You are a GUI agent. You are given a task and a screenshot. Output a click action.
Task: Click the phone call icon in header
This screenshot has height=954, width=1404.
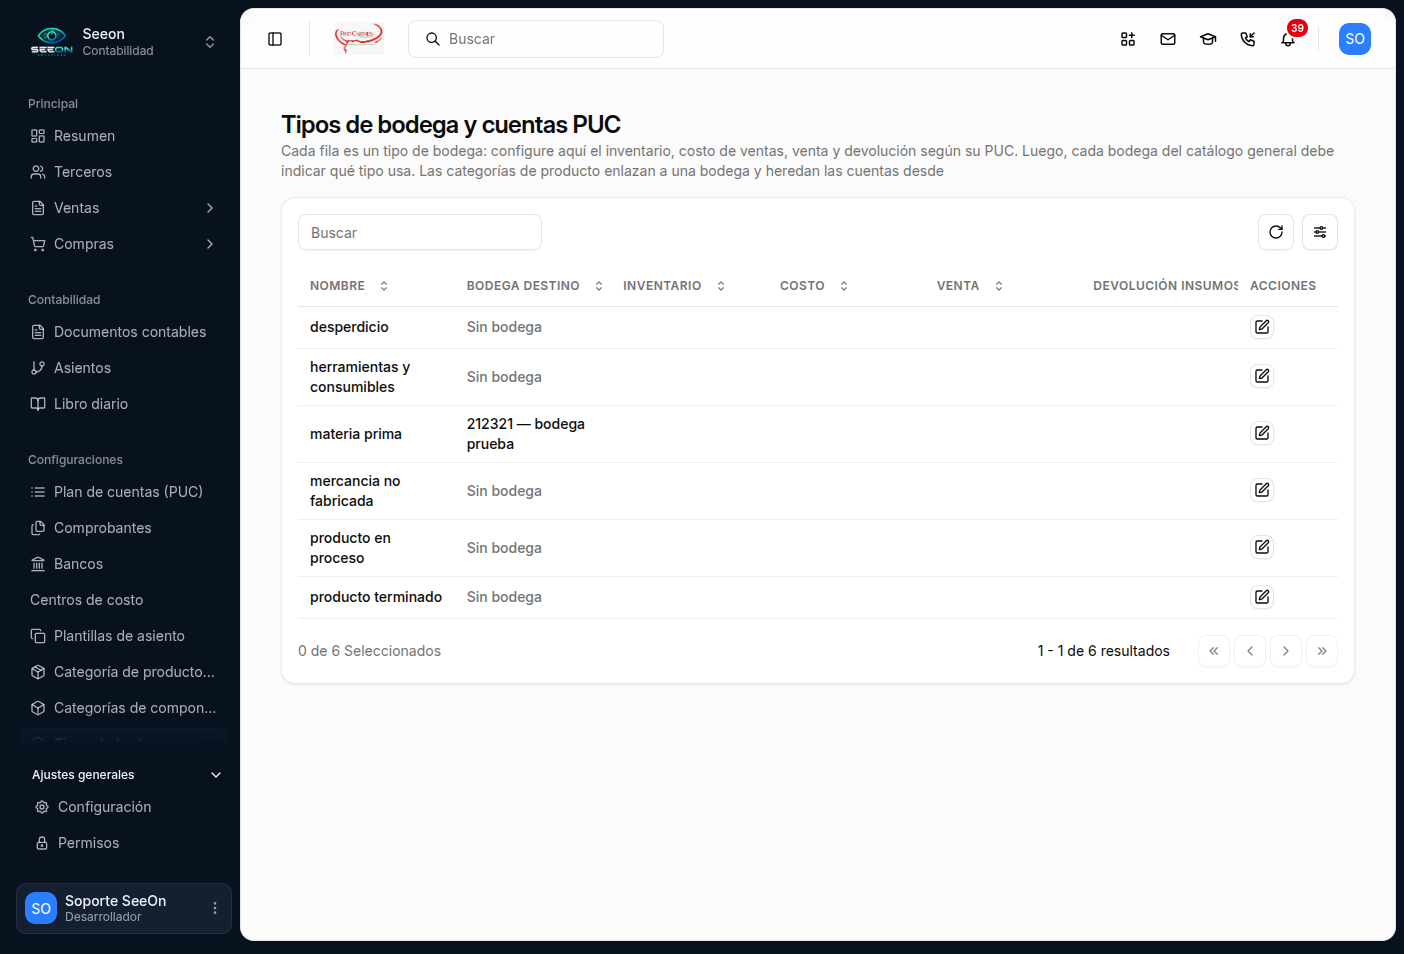1248,39
